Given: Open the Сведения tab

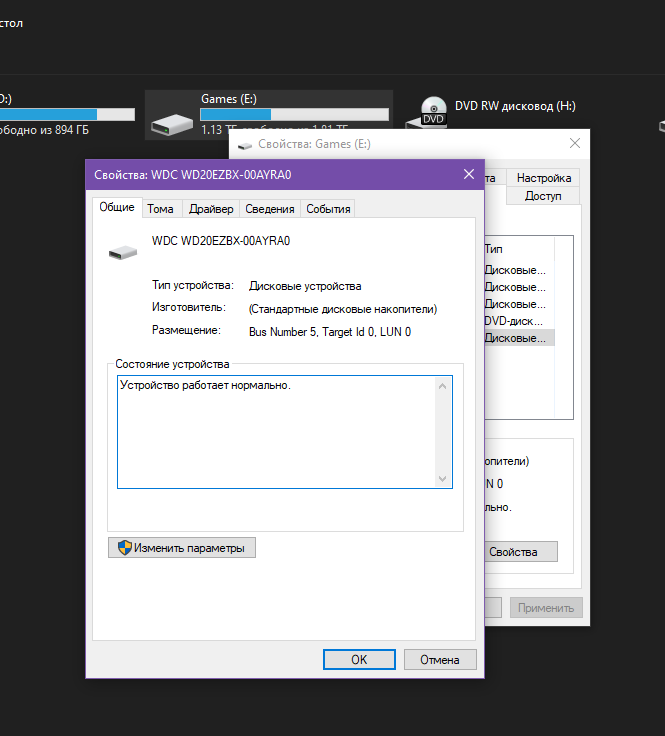Looking at the screenshot, I should [269, 209].
